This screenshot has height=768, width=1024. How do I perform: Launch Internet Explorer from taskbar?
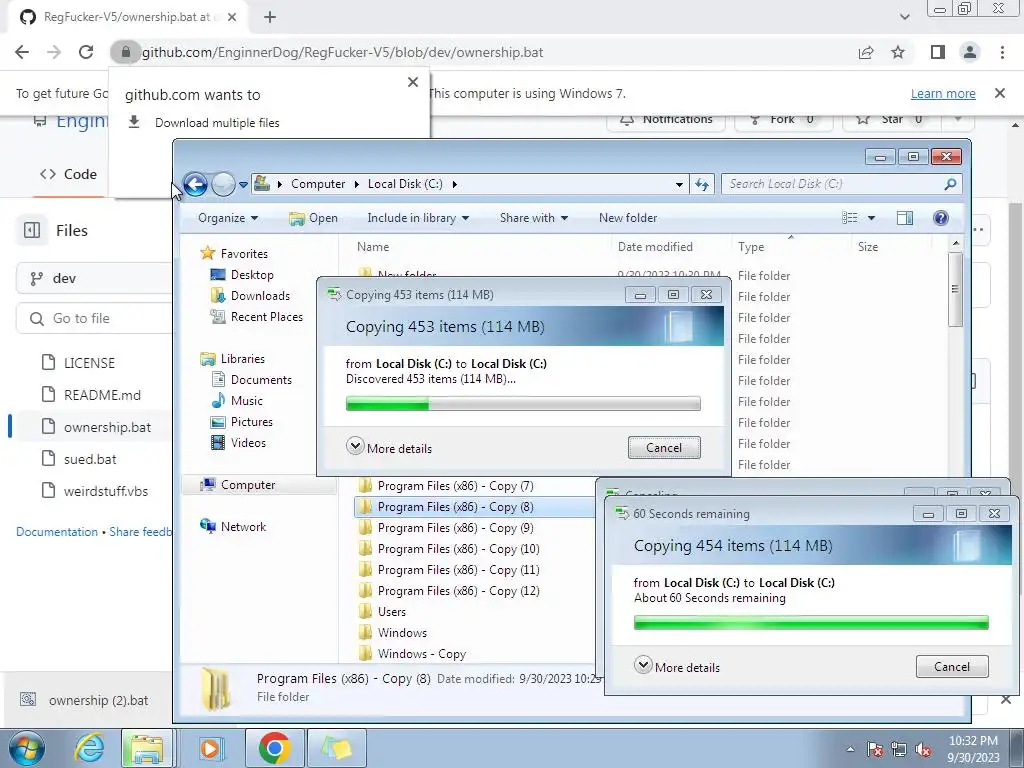(x=89, y=748)
